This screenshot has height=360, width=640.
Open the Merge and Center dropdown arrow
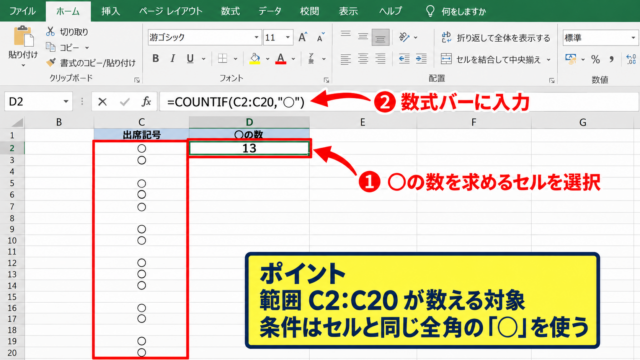[x=548, y=60]
